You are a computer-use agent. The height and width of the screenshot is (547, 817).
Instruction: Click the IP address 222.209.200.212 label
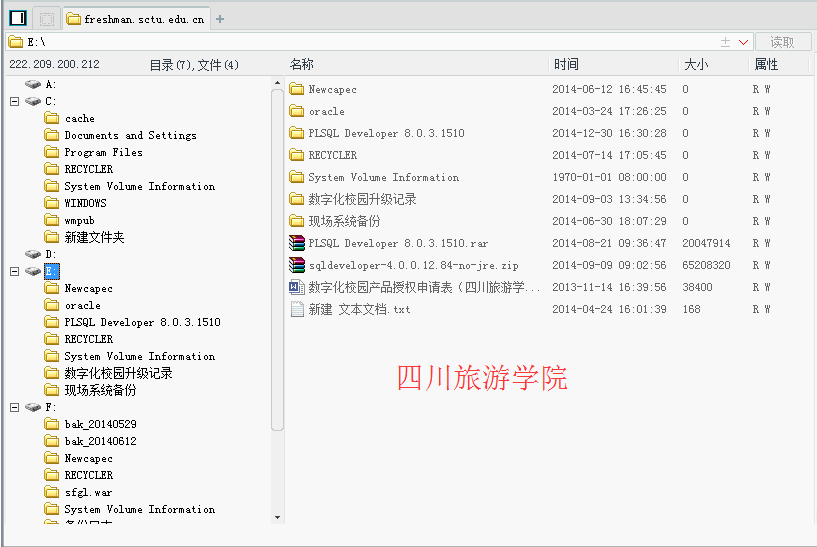coord(54,64)
